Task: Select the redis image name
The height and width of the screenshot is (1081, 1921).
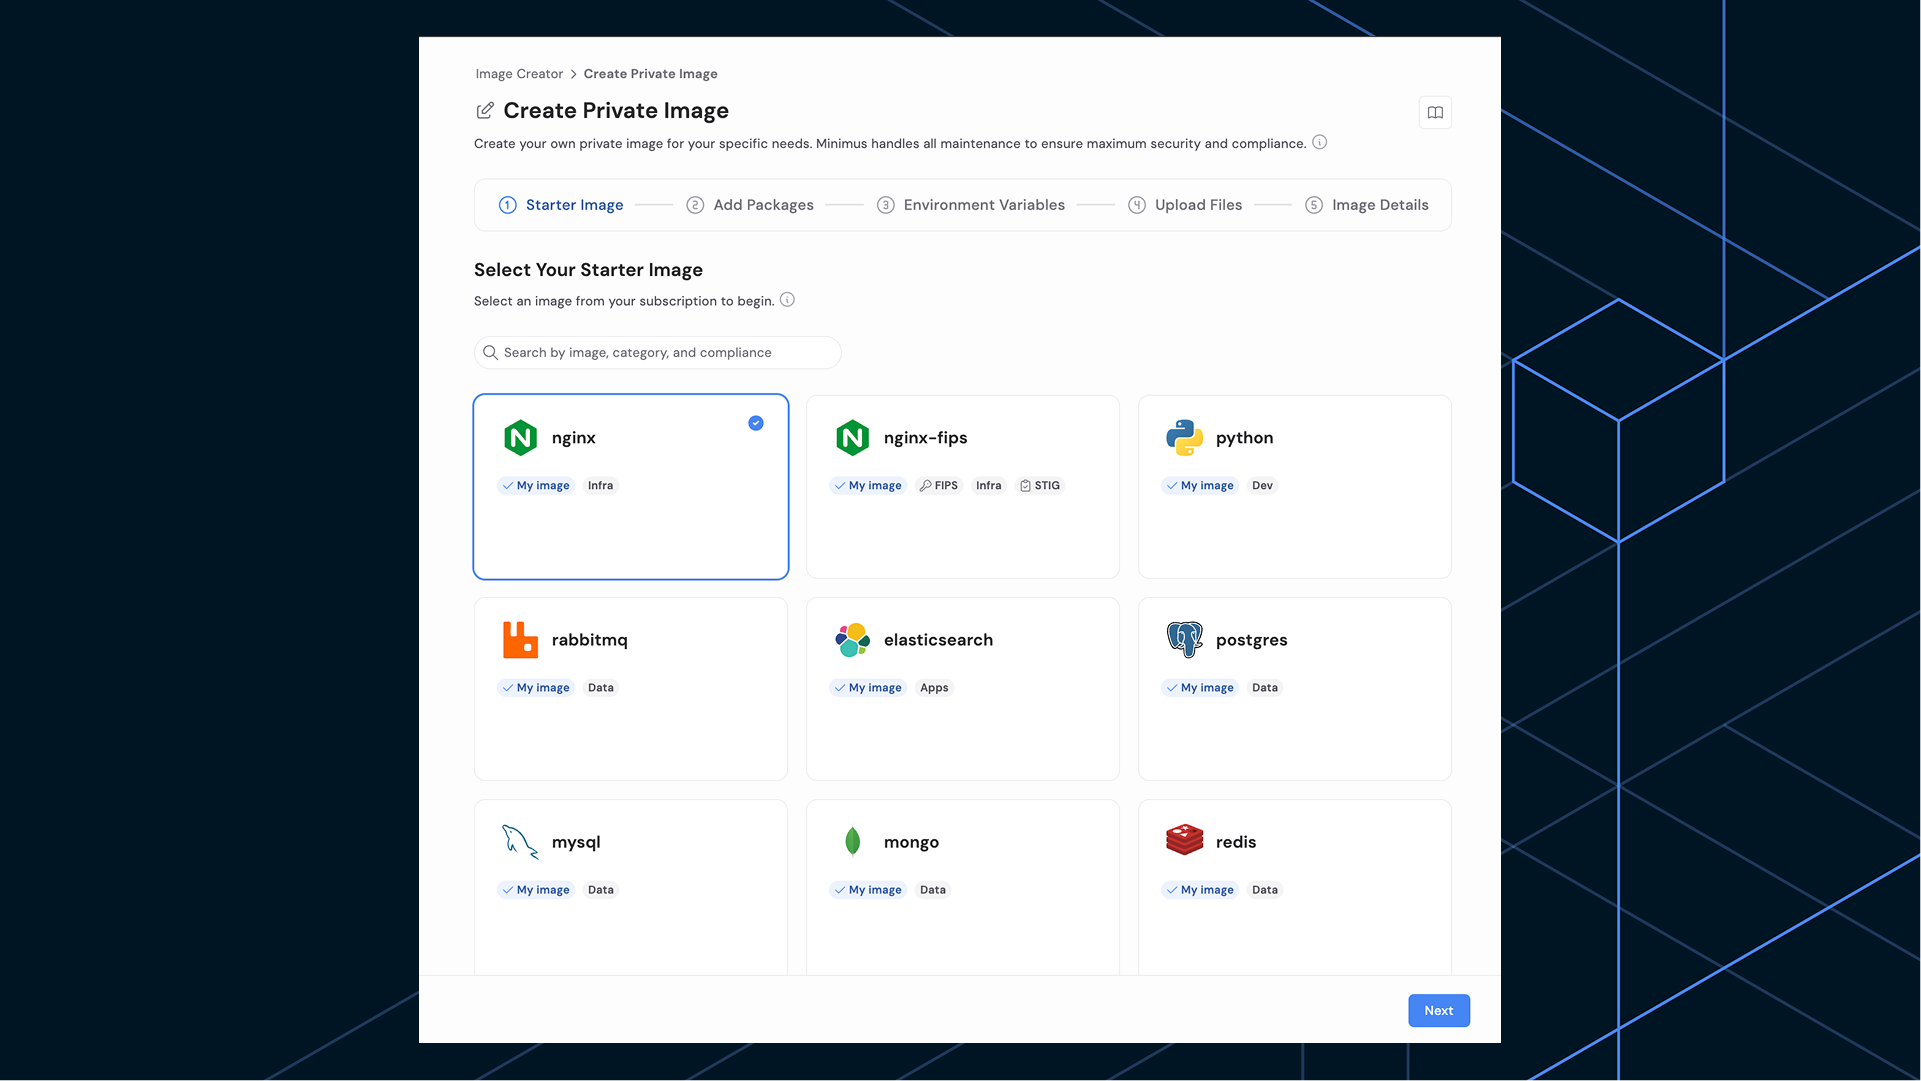Action: click(1236, 842)
